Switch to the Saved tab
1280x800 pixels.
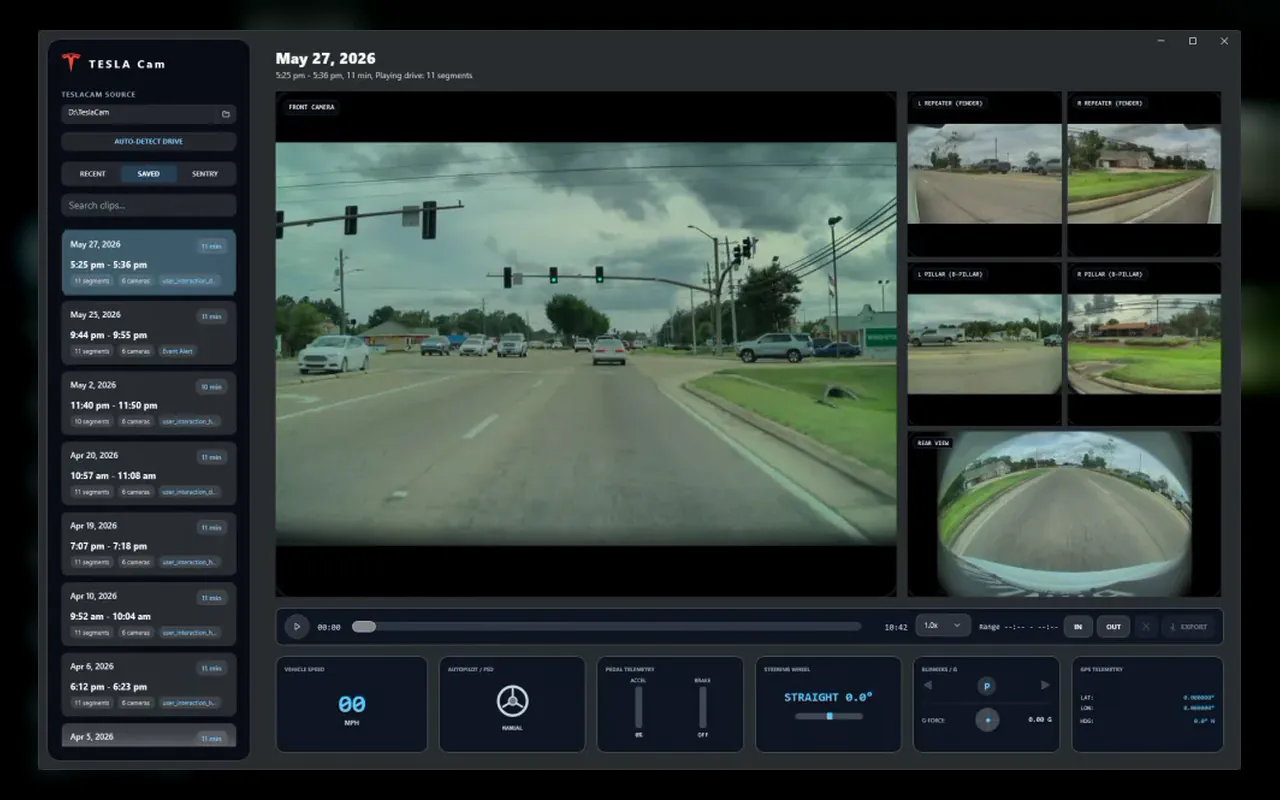pos(148,174)
